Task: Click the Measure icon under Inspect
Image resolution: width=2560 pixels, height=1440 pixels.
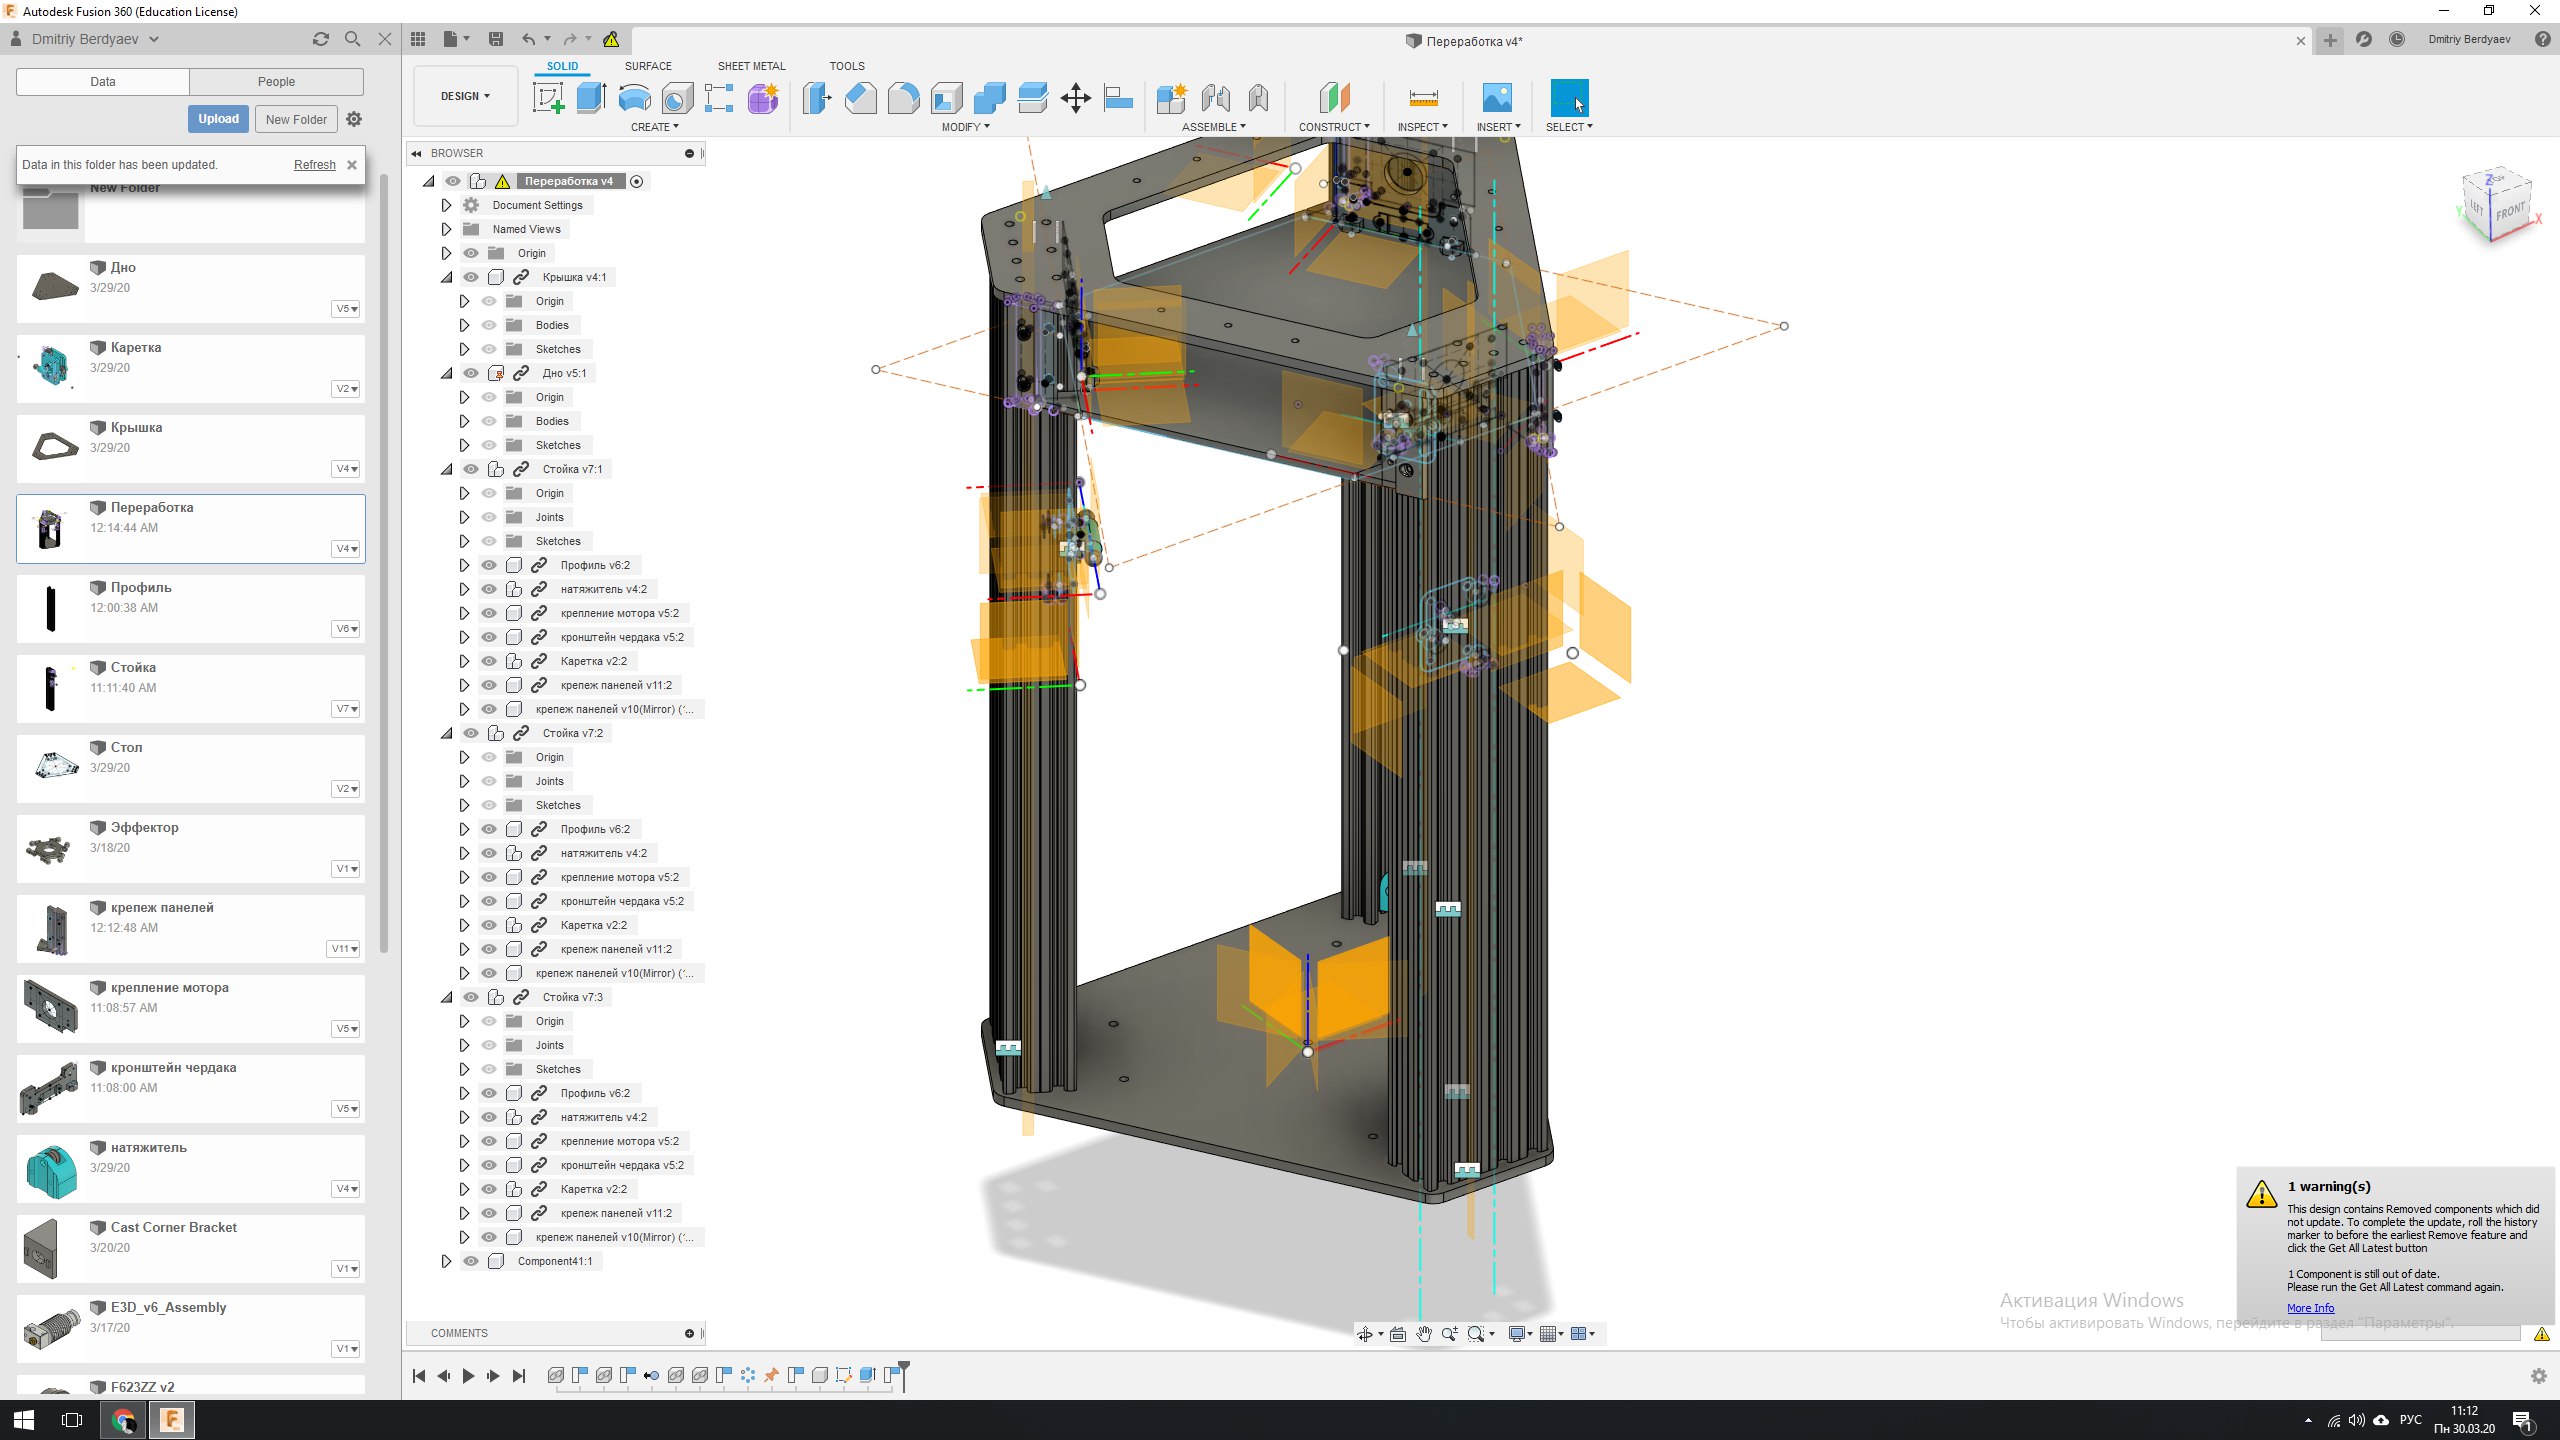Action: click(1422, 98)
